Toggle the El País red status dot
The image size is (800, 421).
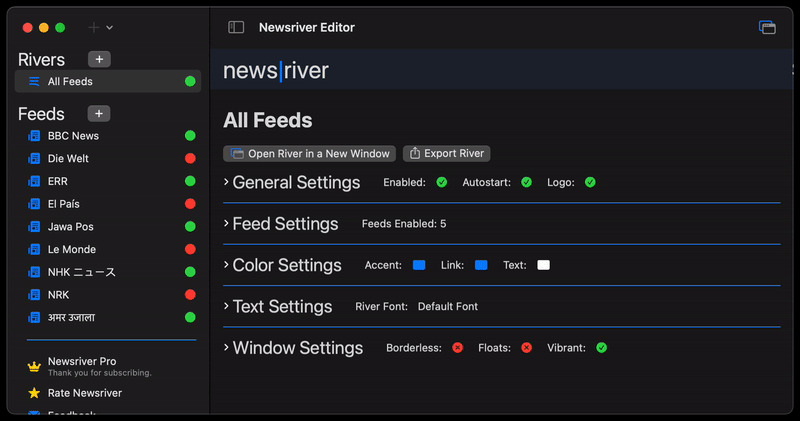(x=190, y=204)
